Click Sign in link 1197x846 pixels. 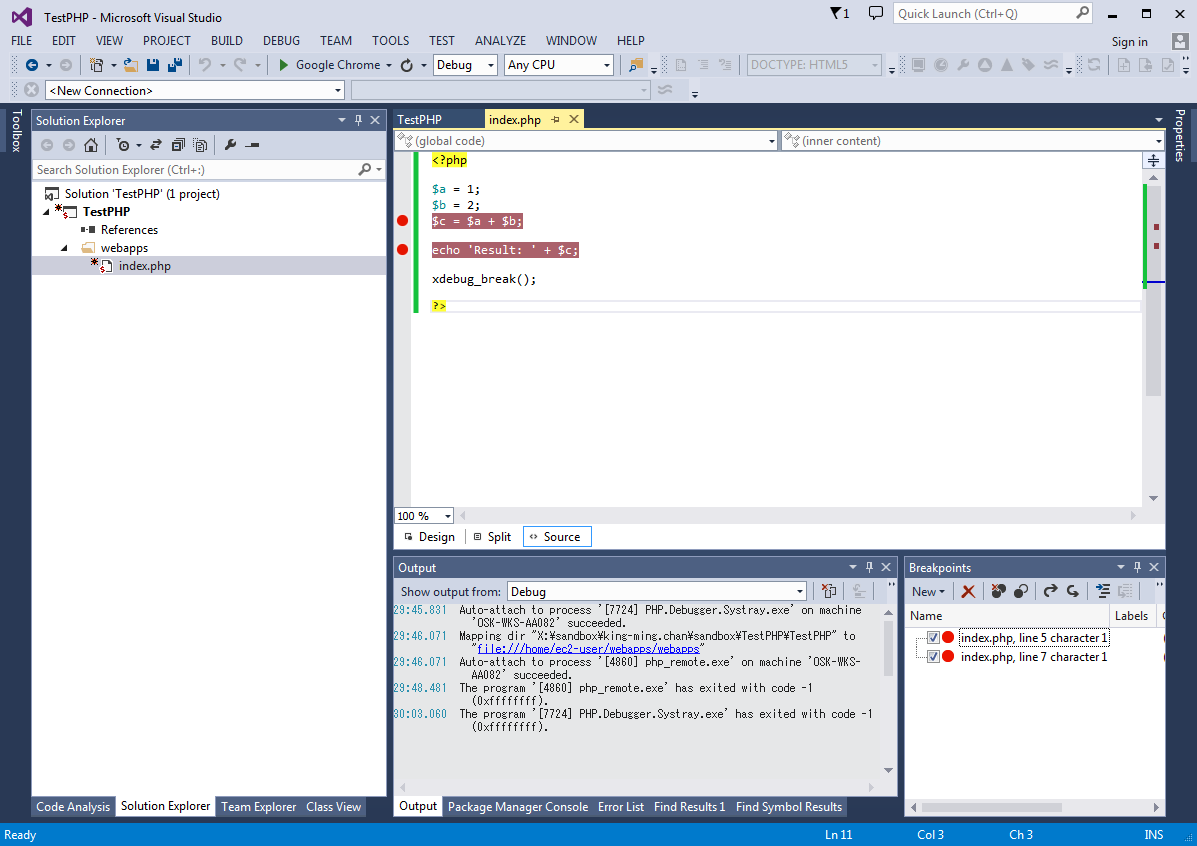click(x=1129, y=42)
